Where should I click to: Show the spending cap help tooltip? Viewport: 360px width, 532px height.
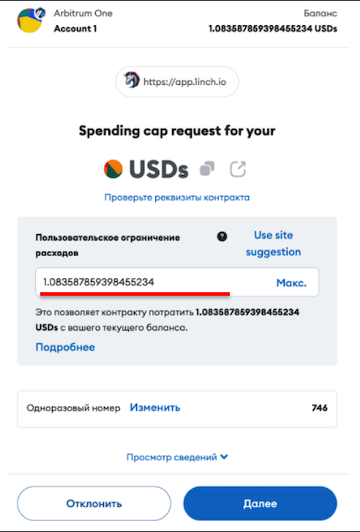[x=222, y=236]
